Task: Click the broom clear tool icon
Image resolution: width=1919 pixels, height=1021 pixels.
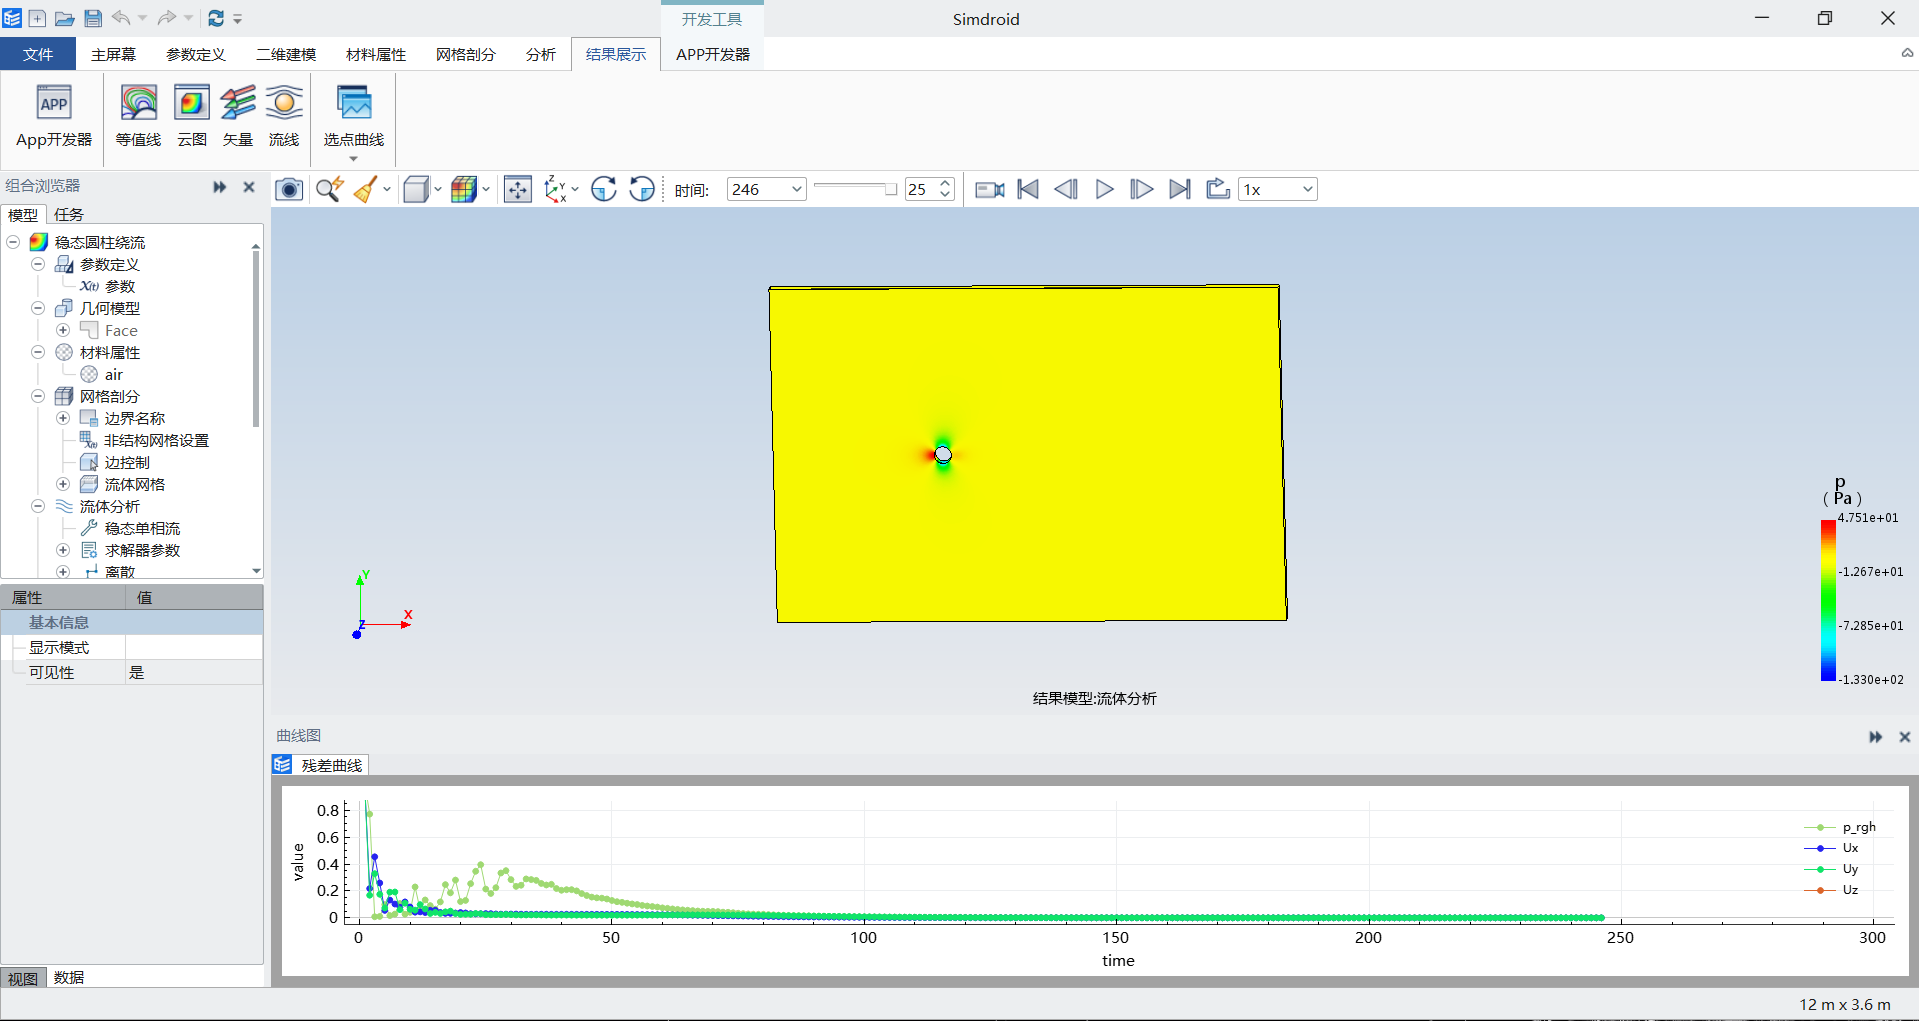Action: pyautogui.click(x=365, y=189)
